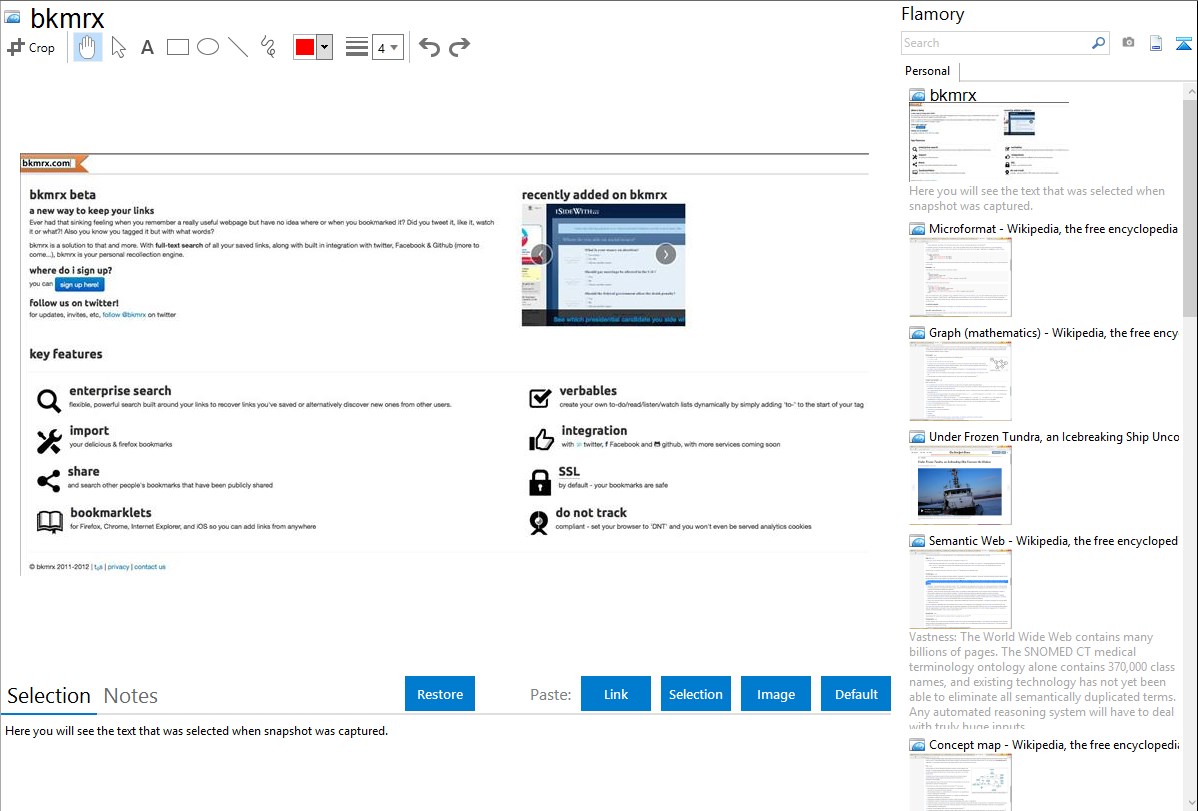Open the Semantic Web snapshot thumbnail
The height and width of the screenshot is (811, 1198).
pyautogui.click(x=960, y=589)
